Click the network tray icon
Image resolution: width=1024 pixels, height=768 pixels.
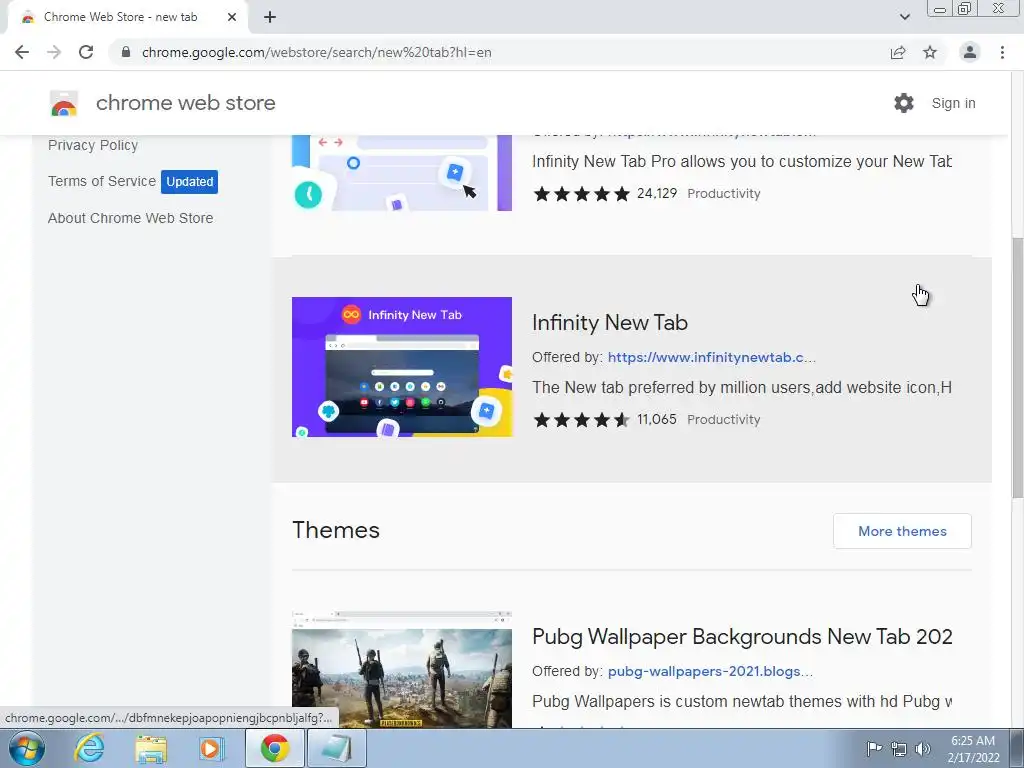(x=899, y=749)
